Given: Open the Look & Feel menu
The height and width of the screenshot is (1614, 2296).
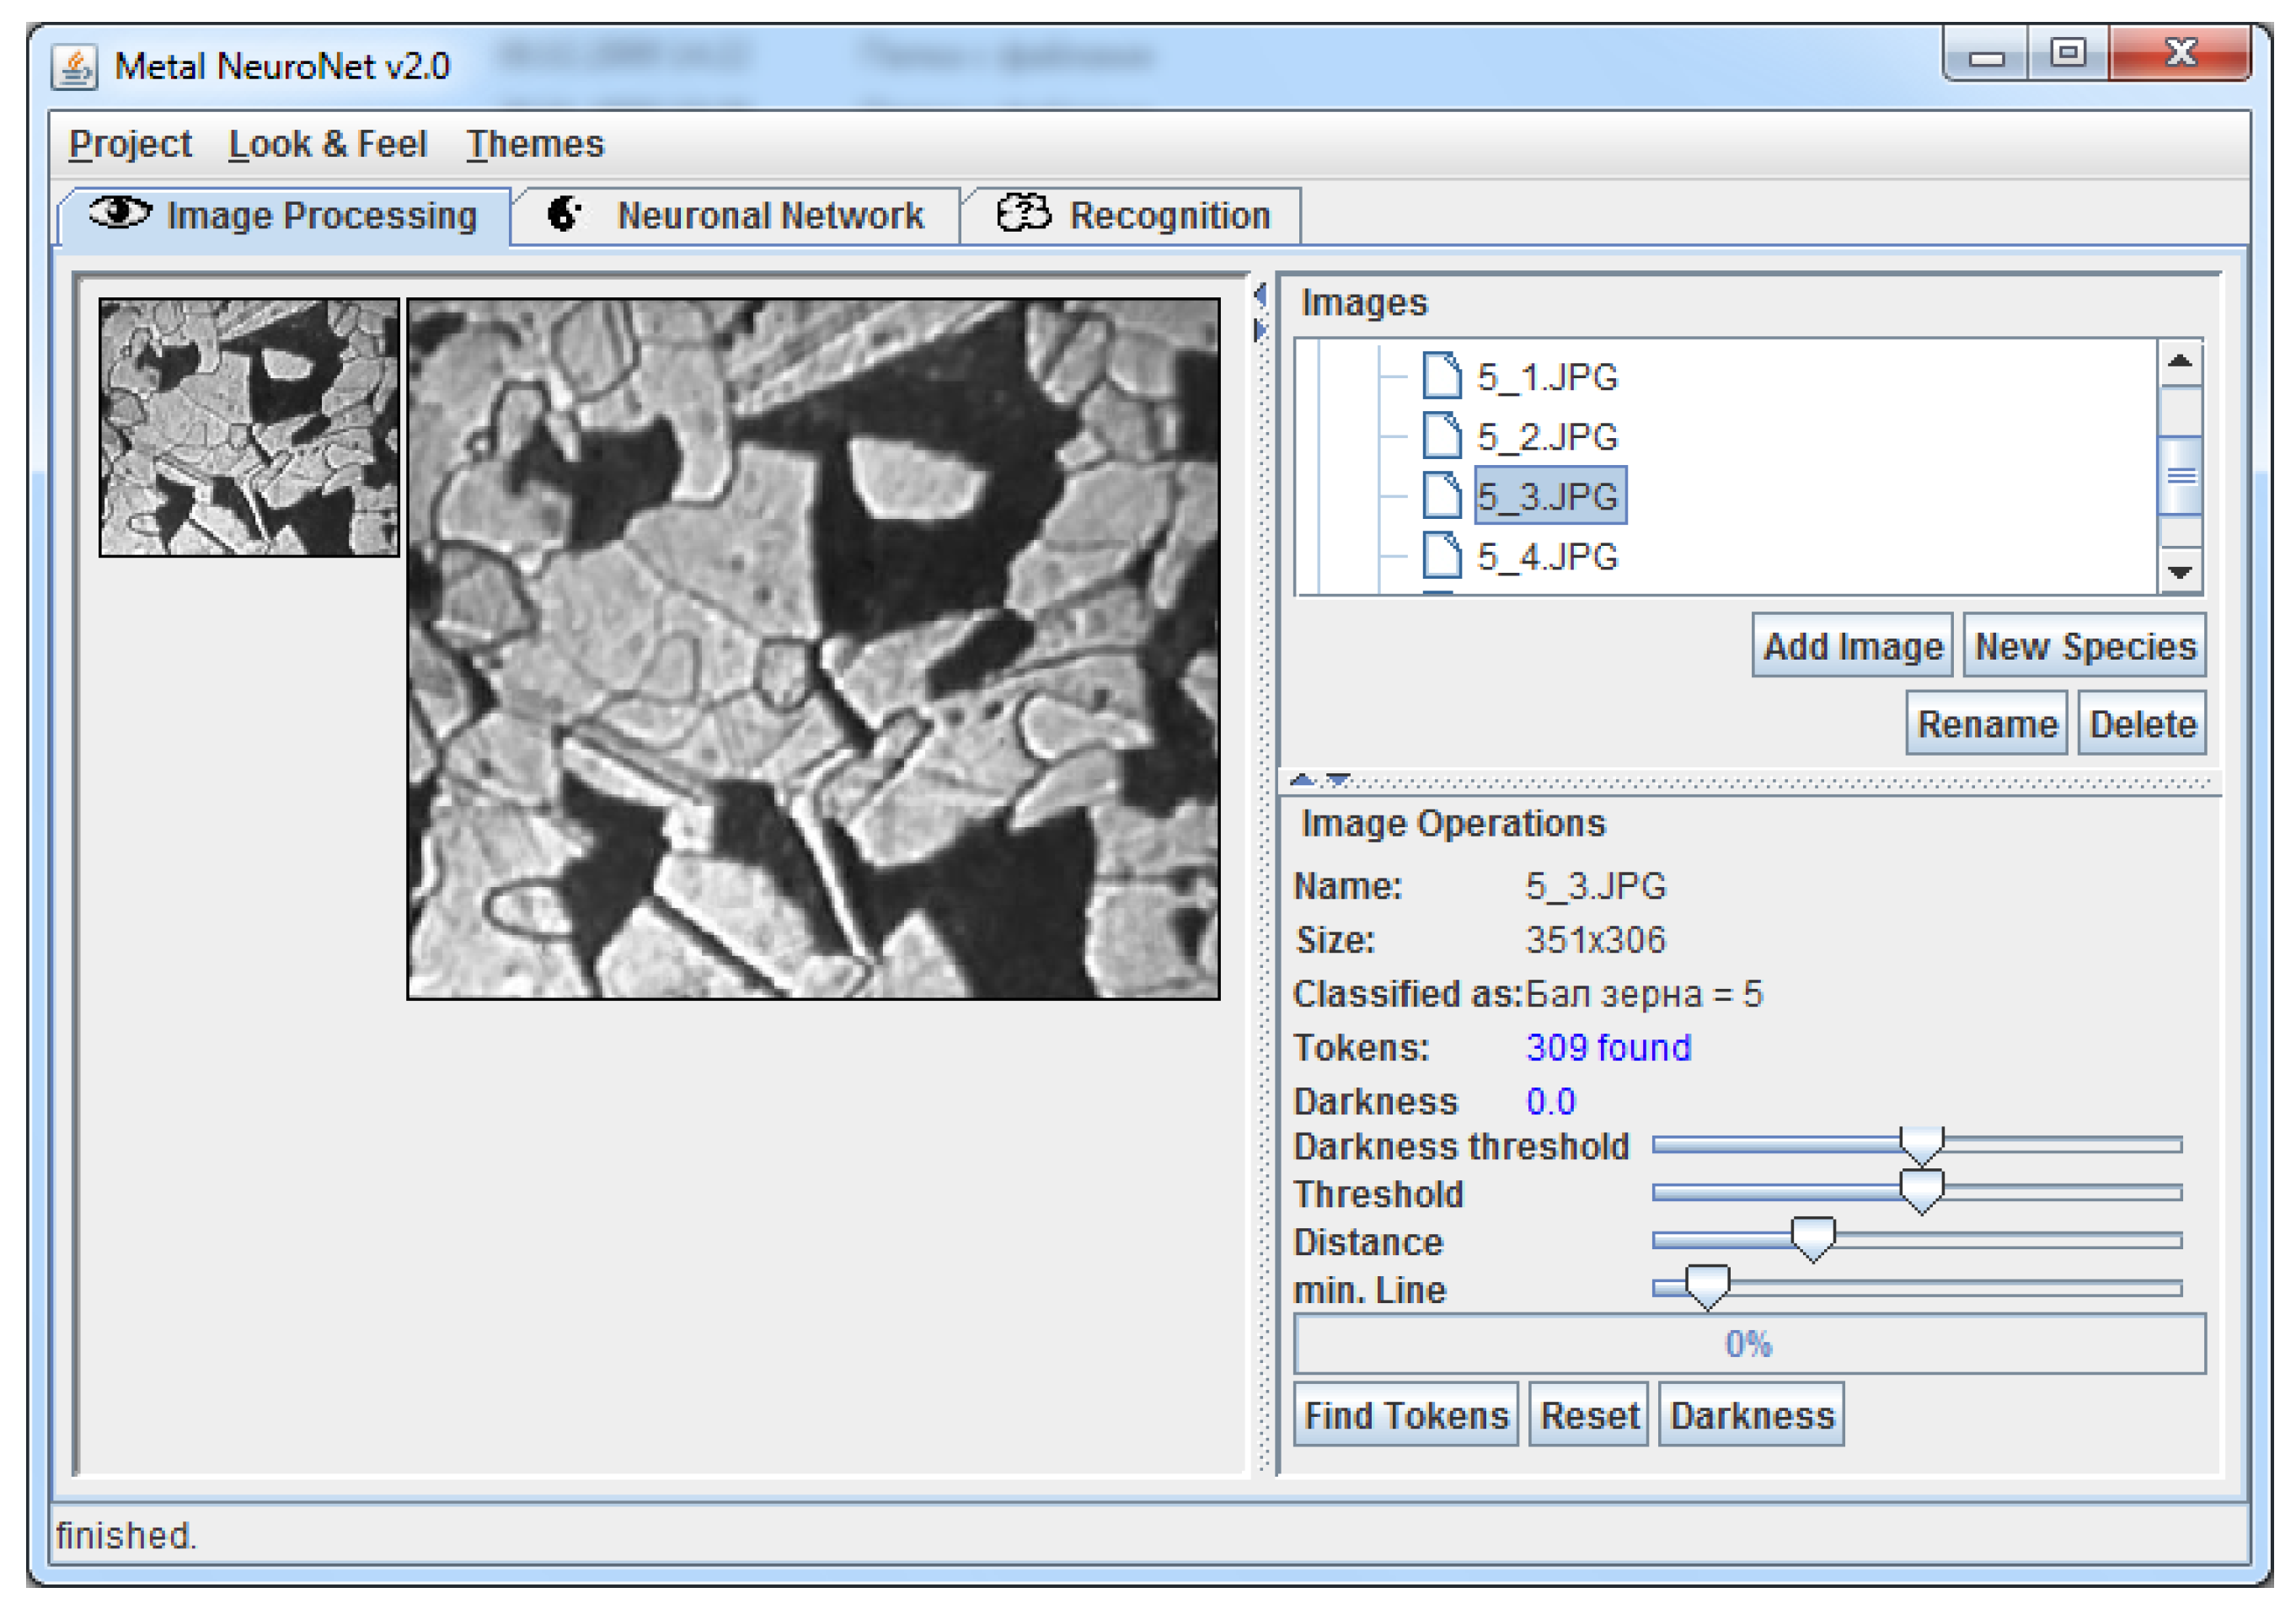Looking at the screenshot, I should click(x=328, y=144).
